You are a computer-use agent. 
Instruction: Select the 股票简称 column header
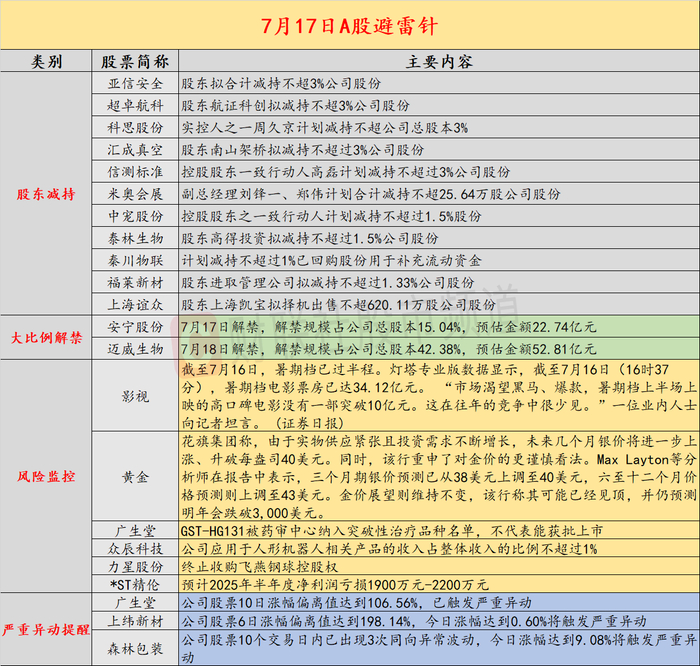click(x=135, y=61)
